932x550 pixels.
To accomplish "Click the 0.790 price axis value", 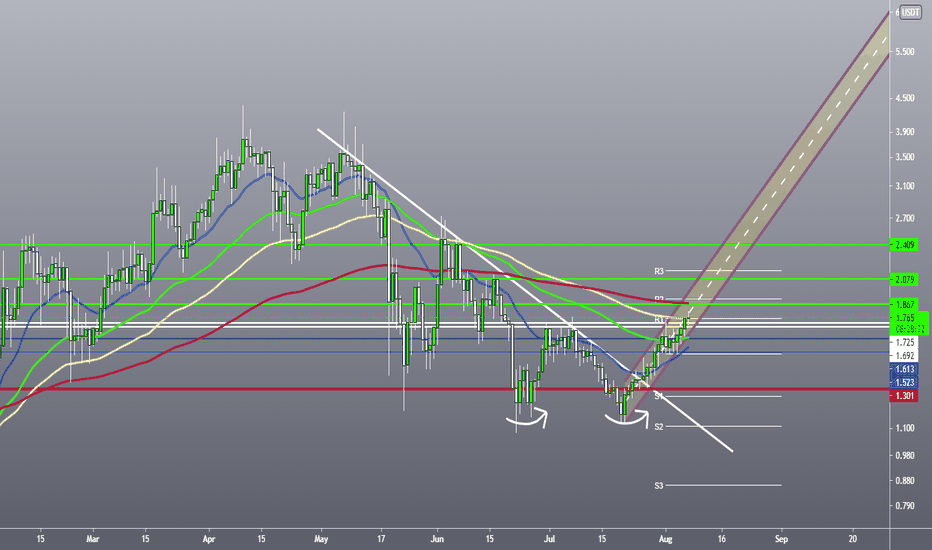I will point(905,506).
